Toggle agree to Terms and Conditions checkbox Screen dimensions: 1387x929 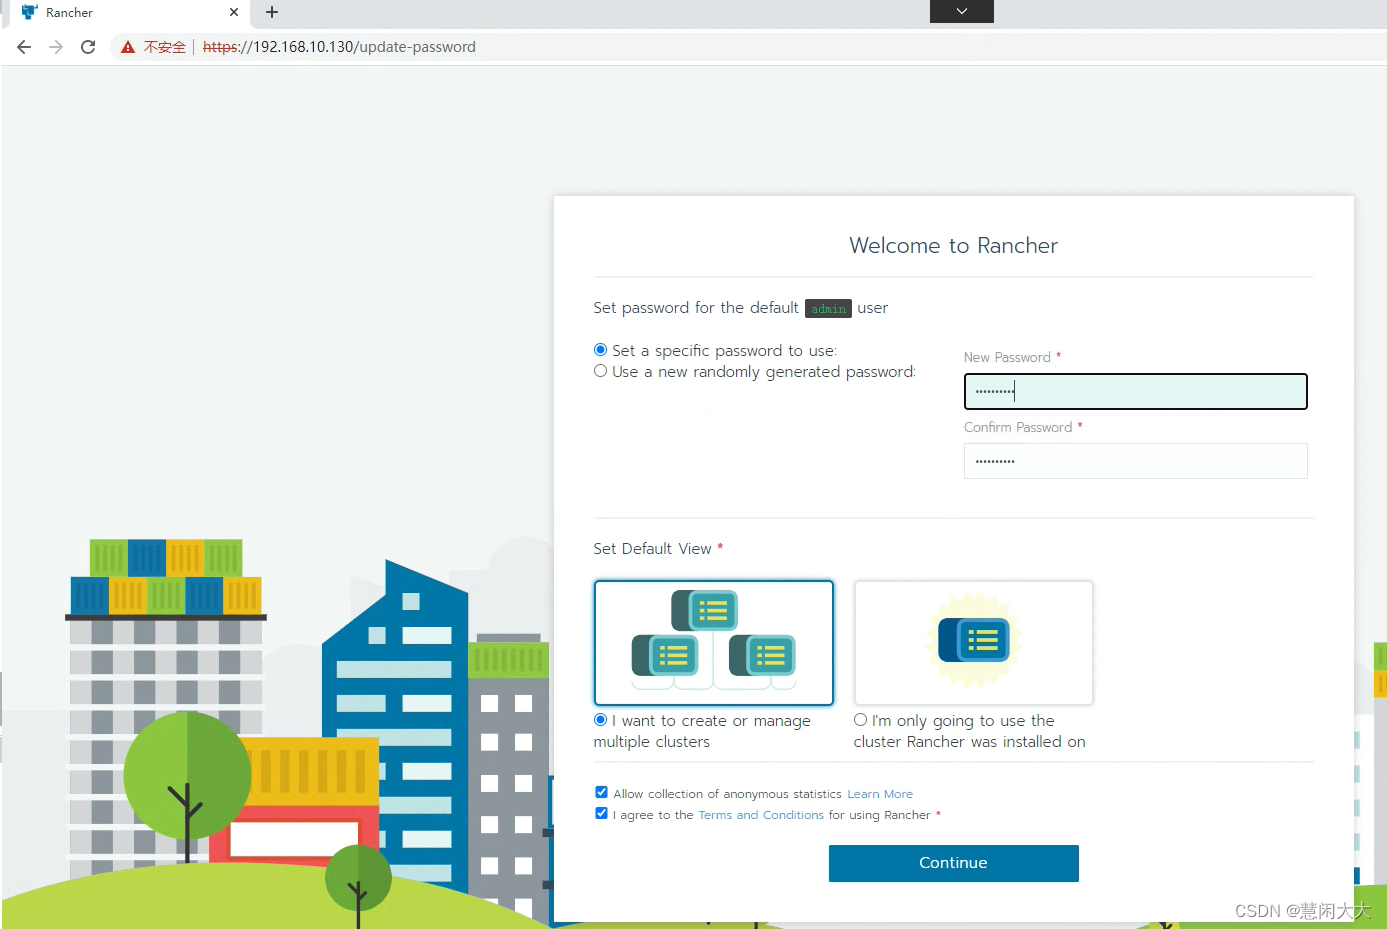(x=601, y=813)
